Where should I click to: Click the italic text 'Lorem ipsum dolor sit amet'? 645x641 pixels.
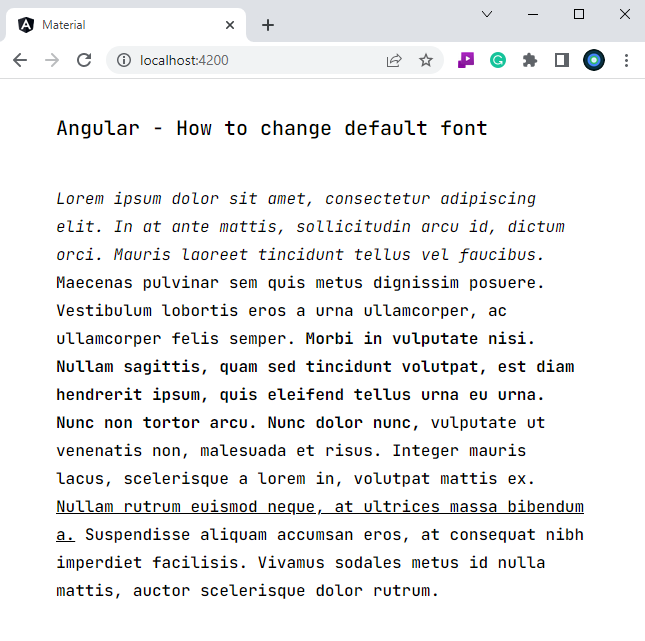[x=181, y=199]
